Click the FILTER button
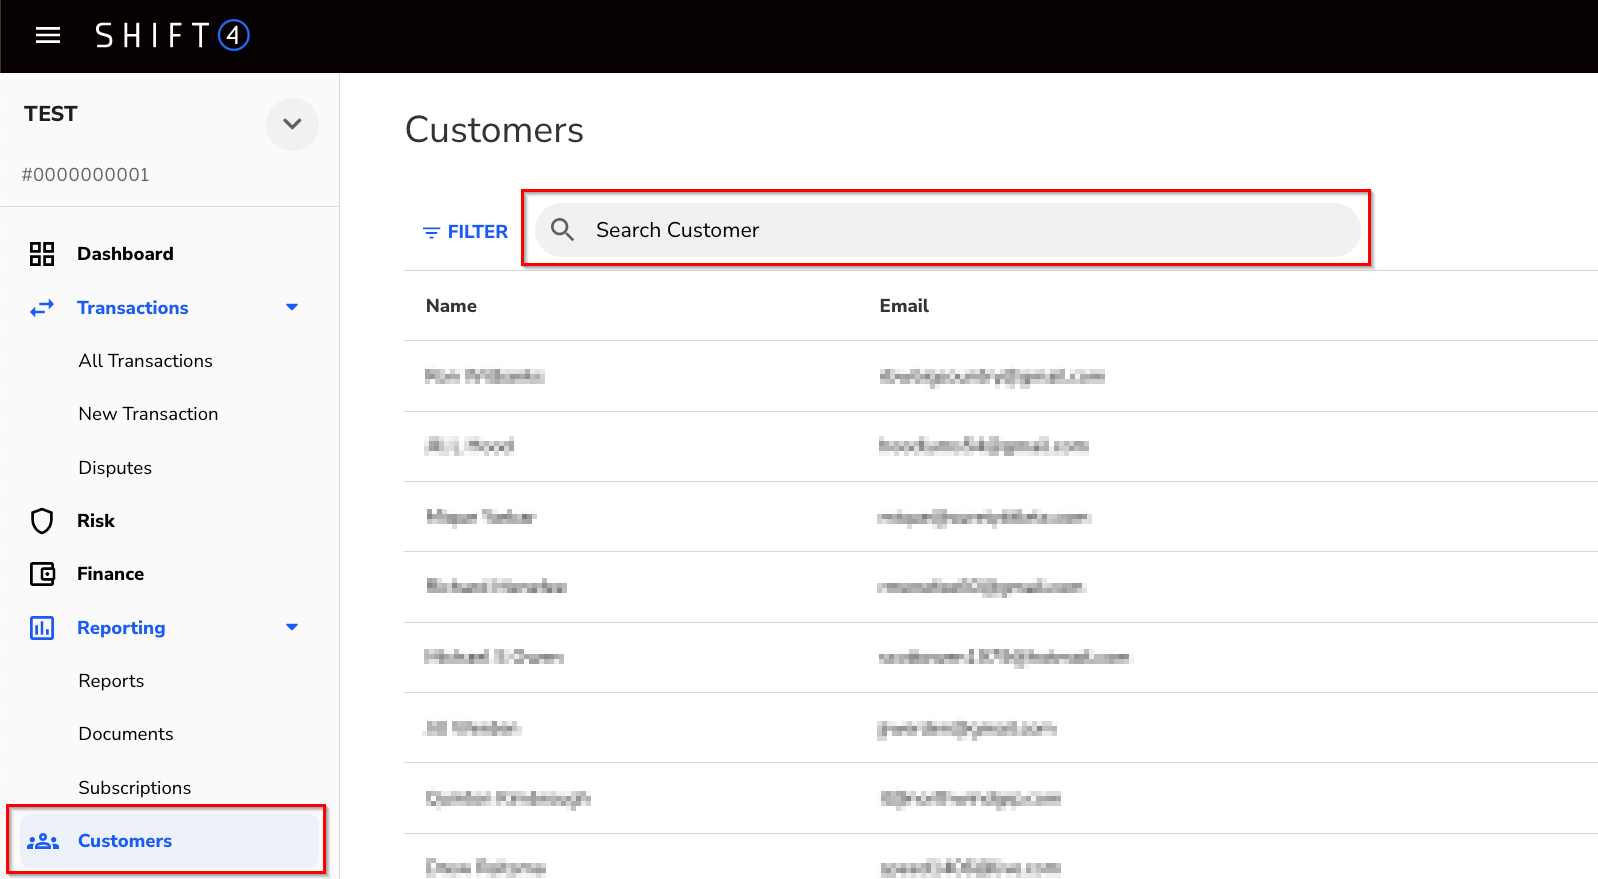Viewport: 1598px width, 879px height. (465, 232)
